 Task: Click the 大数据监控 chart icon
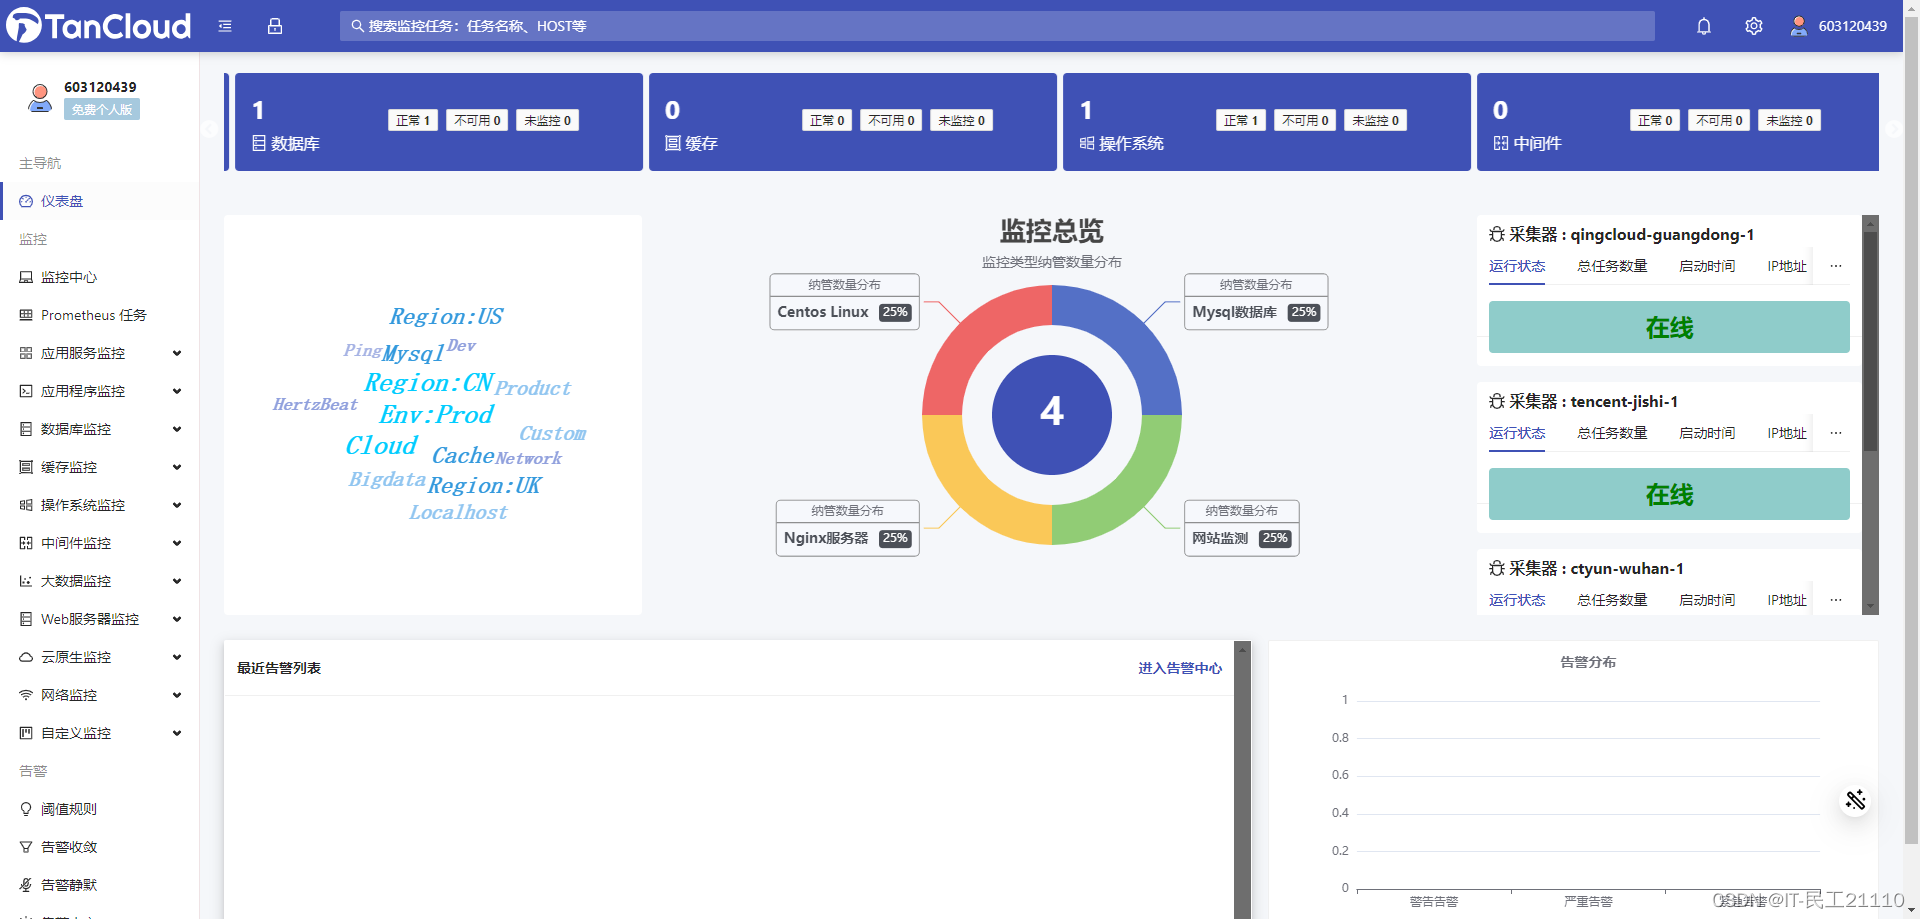tap(26, 581)
